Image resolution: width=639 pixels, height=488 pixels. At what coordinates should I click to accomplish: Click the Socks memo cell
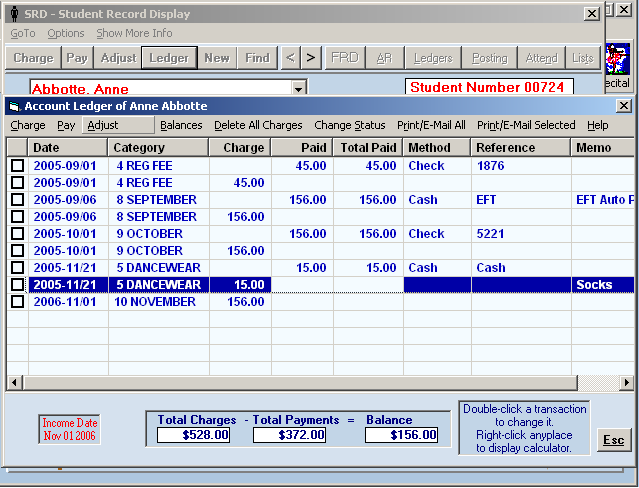[x=603, y=285]
